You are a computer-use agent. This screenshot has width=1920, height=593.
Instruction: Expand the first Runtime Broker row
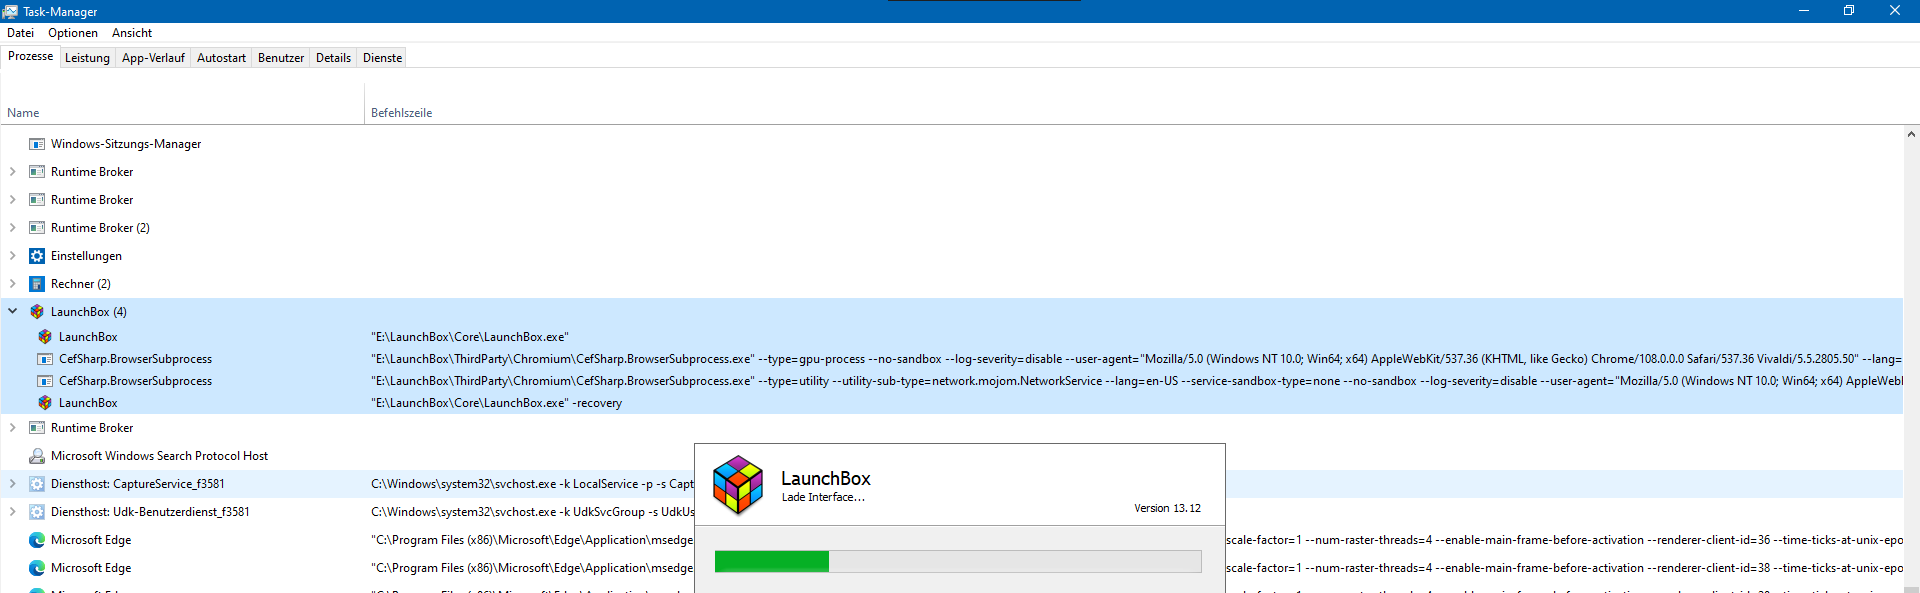pyautogui.click(x=12, y=172)
